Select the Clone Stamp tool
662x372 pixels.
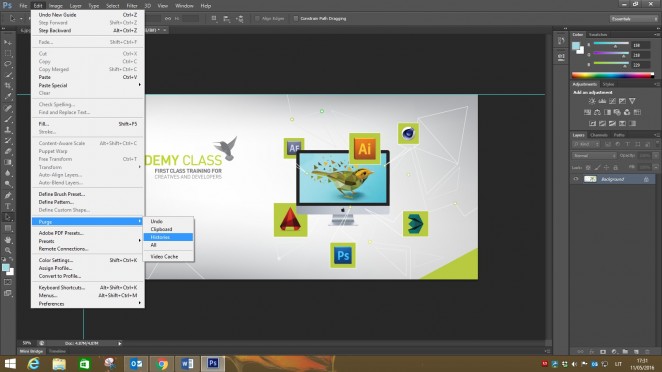pos(8,130)
